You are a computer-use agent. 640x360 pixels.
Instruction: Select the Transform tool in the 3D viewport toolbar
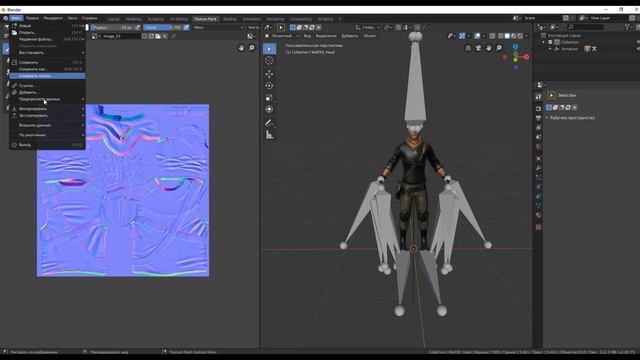coord(269,109)
